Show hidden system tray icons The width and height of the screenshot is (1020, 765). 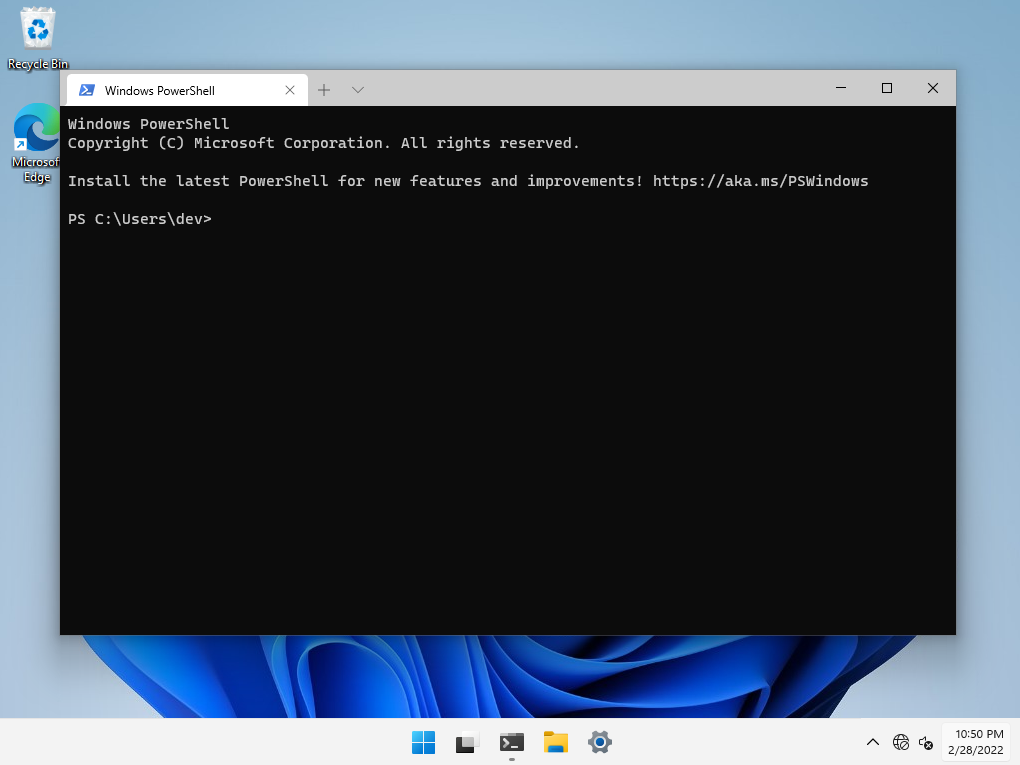coord(873,742)
